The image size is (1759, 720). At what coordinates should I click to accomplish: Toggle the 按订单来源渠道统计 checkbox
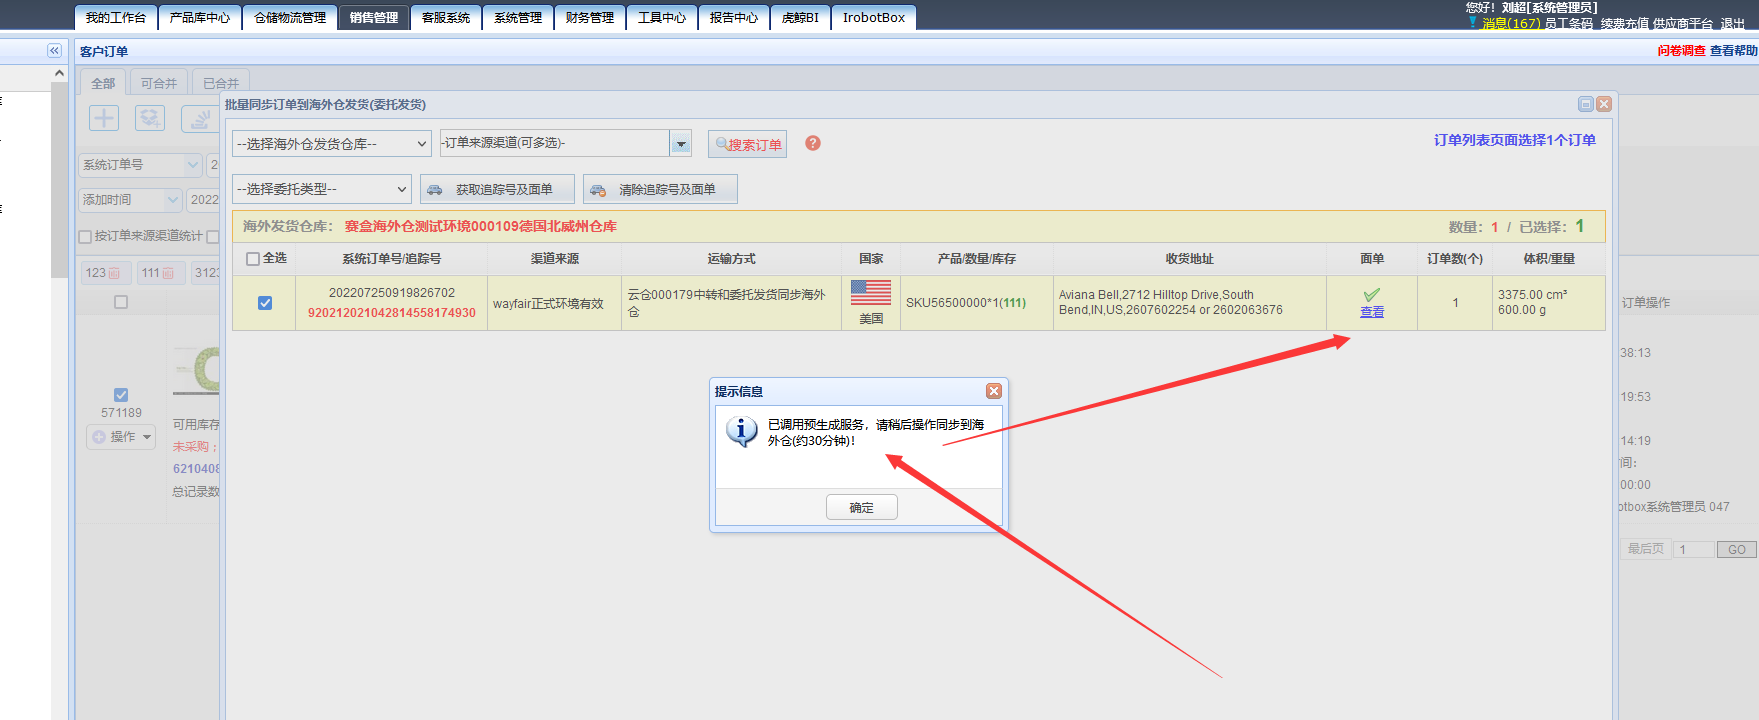(85, 237)
